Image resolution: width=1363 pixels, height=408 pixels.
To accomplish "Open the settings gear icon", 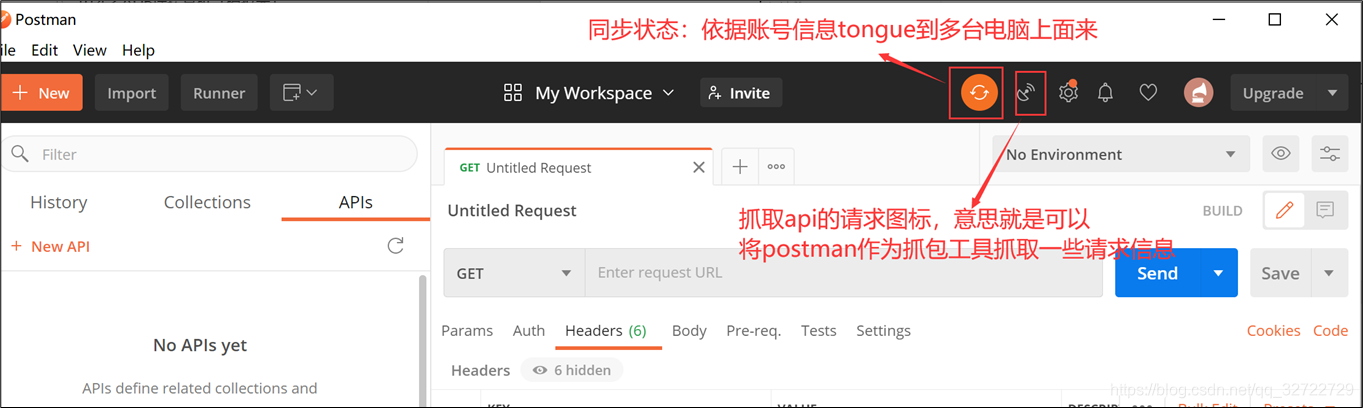I will [1068, 93].
